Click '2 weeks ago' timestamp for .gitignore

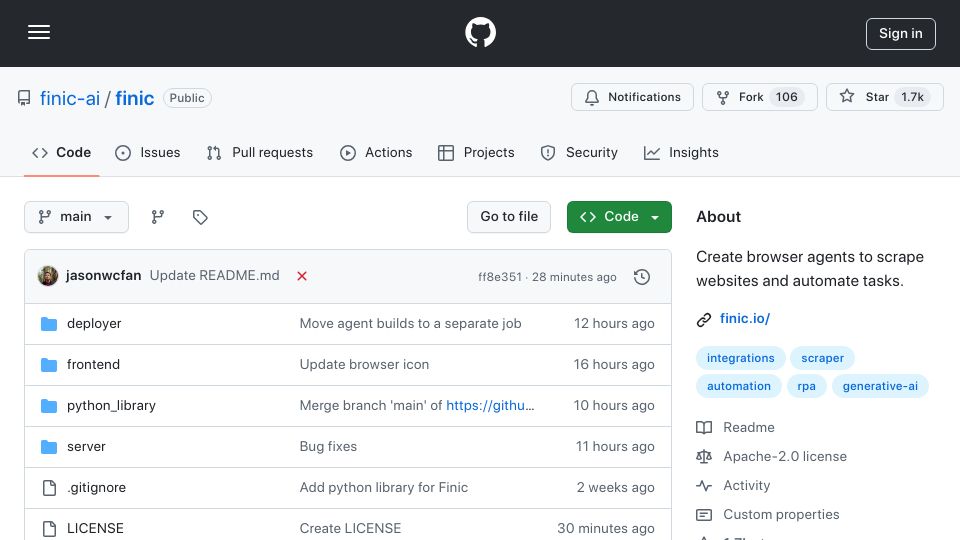615,487
